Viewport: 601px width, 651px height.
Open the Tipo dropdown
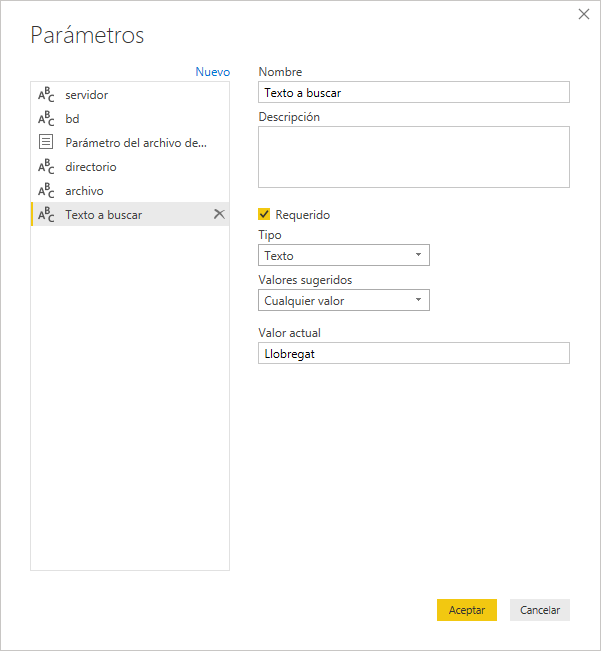pos(343,256)
